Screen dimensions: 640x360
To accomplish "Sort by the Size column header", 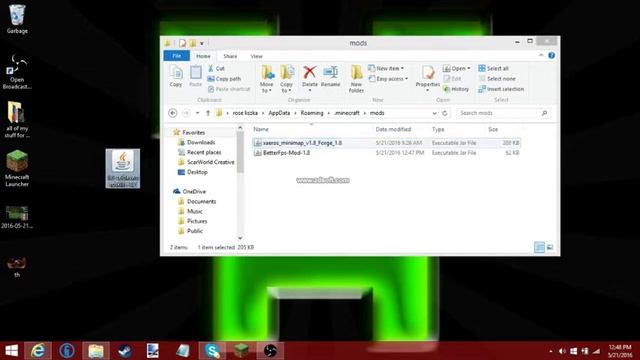I will pyautogui.click(x=493, y=129).
